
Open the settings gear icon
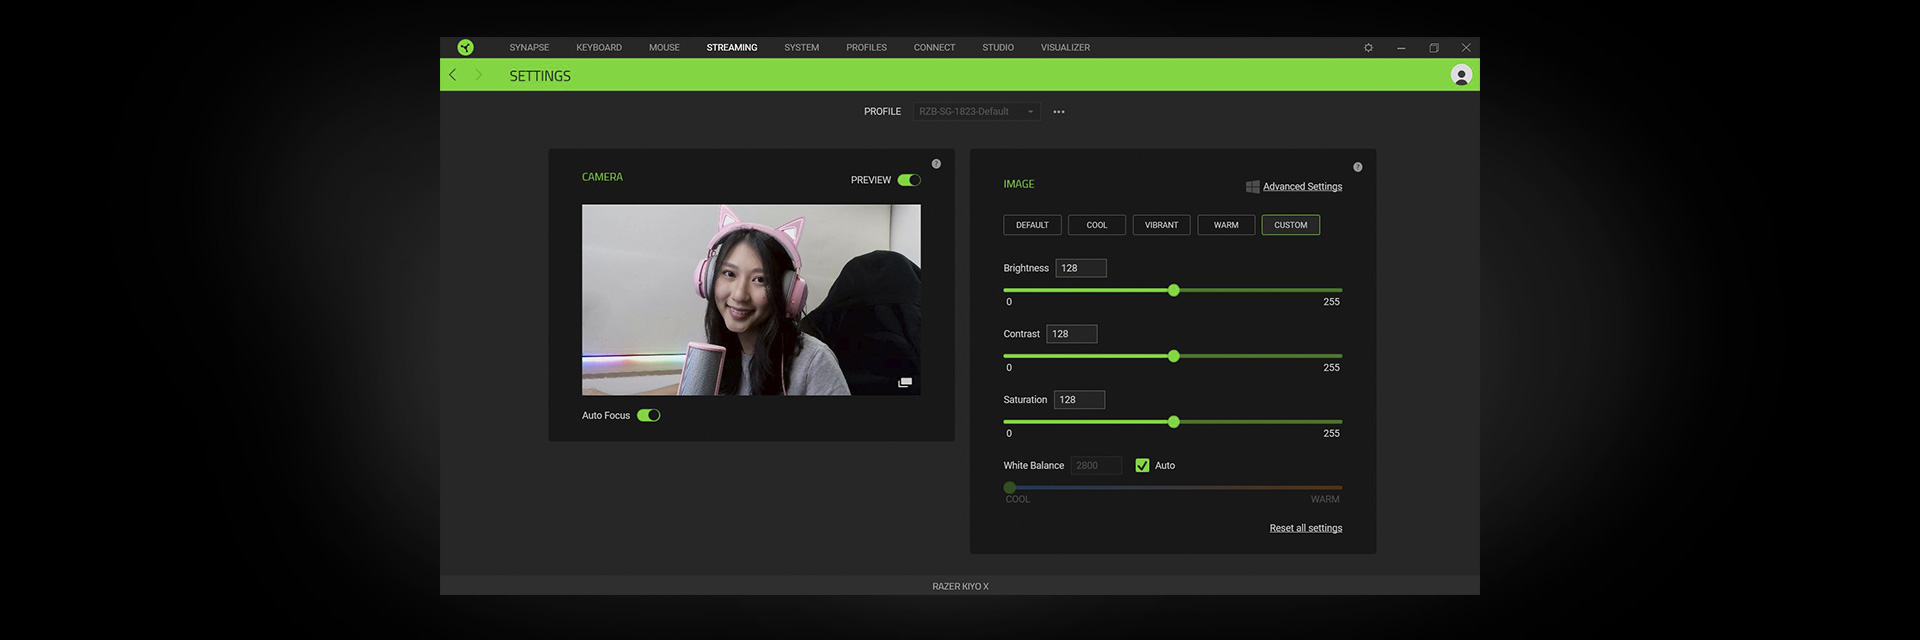pos(1368,48)
